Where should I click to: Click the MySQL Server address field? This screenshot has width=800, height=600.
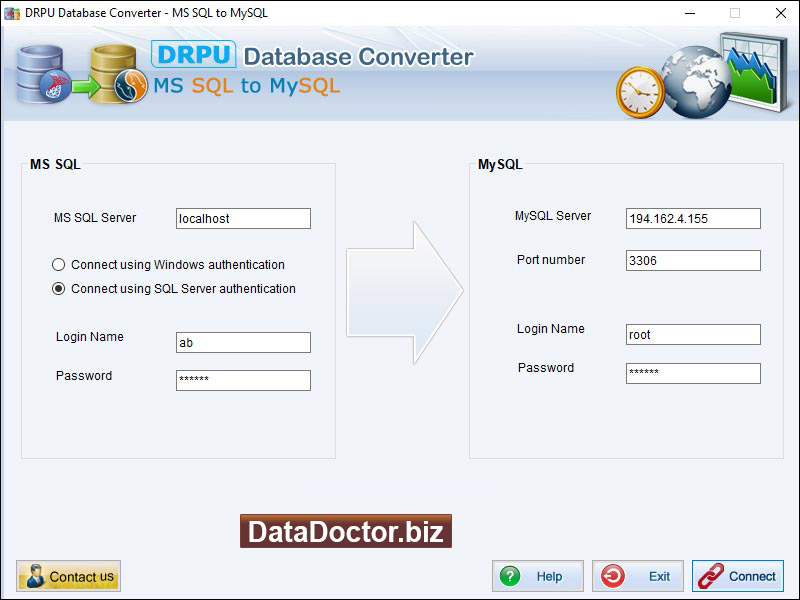pos(693,217)
